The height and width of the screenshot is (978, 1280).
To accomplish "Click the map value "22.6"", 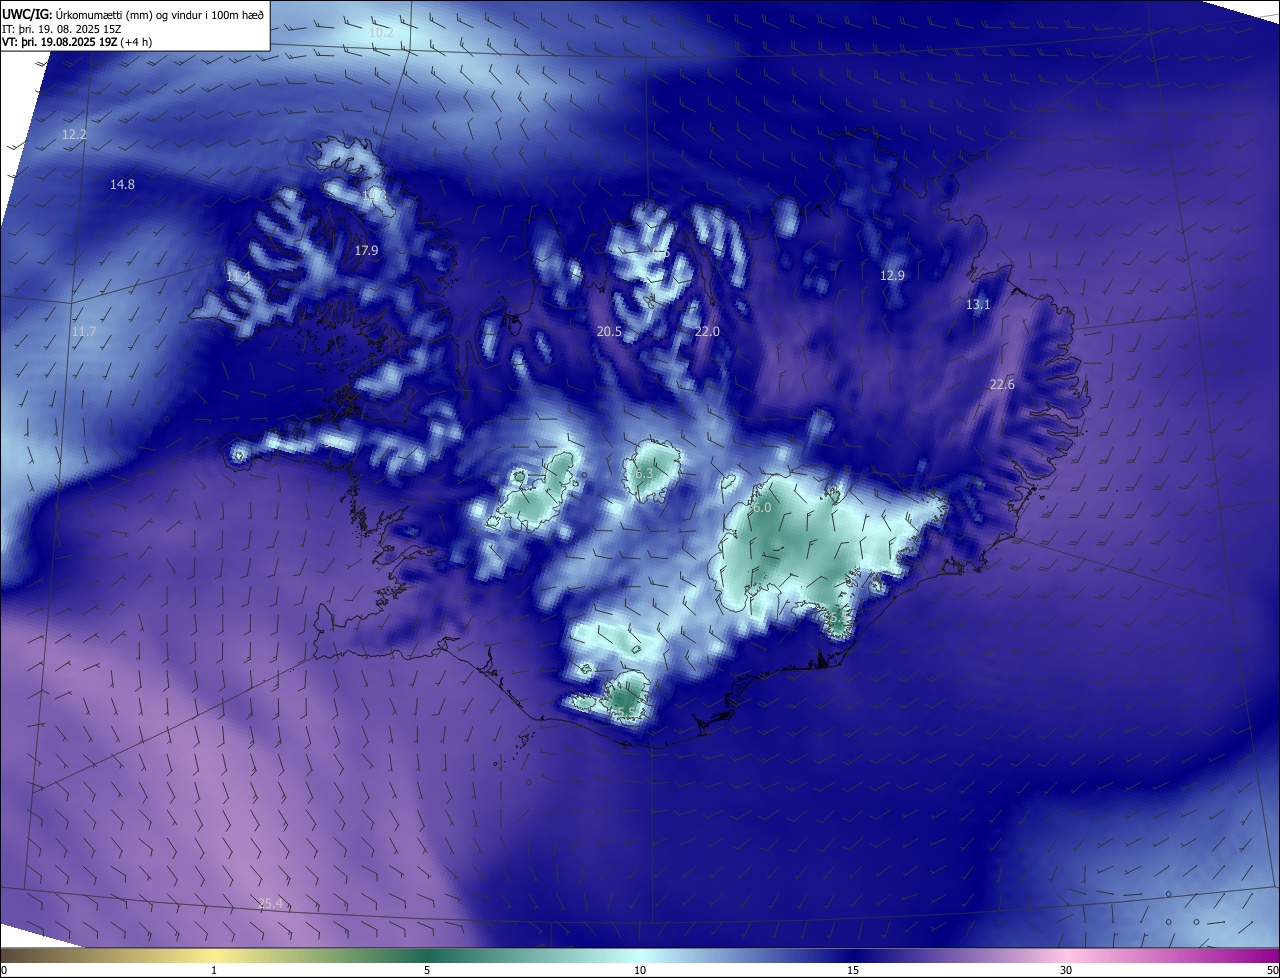I will click(1002, 384).
